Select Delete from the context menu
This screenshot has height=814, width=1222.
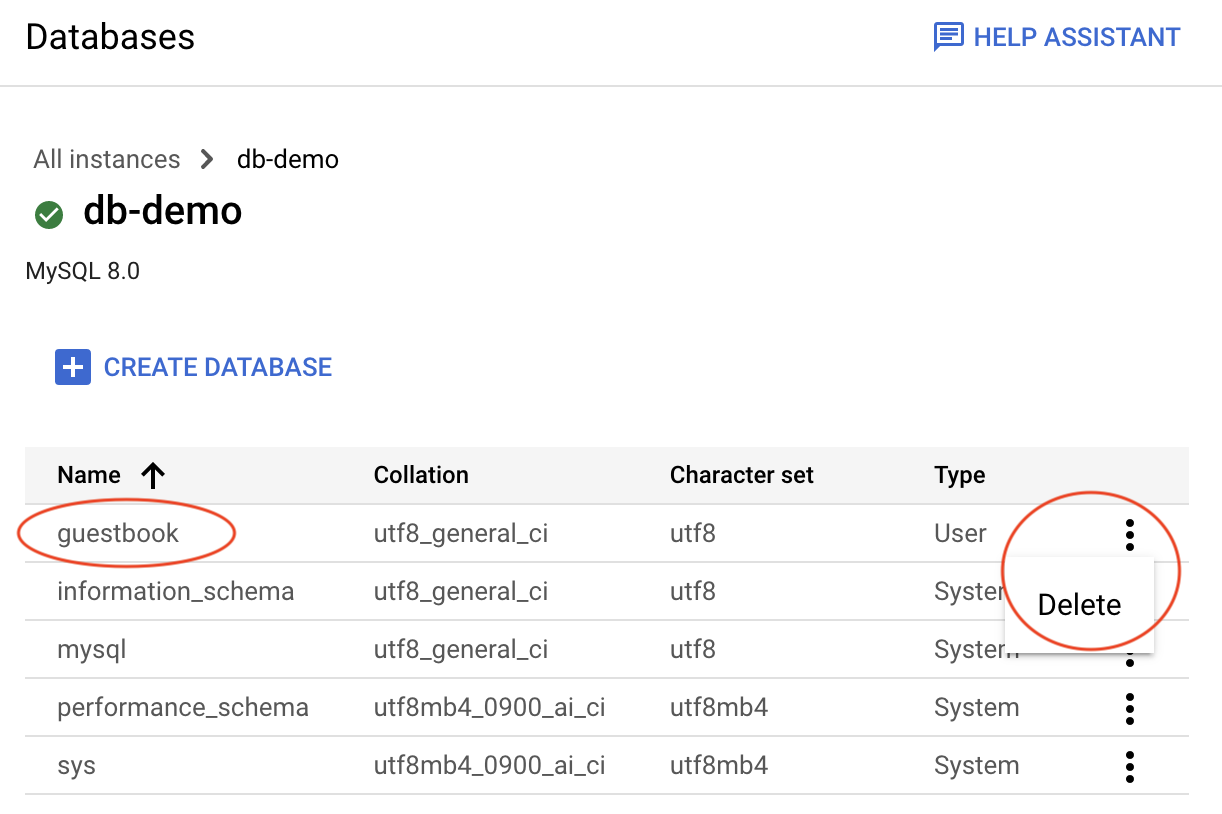[1079, 604]
